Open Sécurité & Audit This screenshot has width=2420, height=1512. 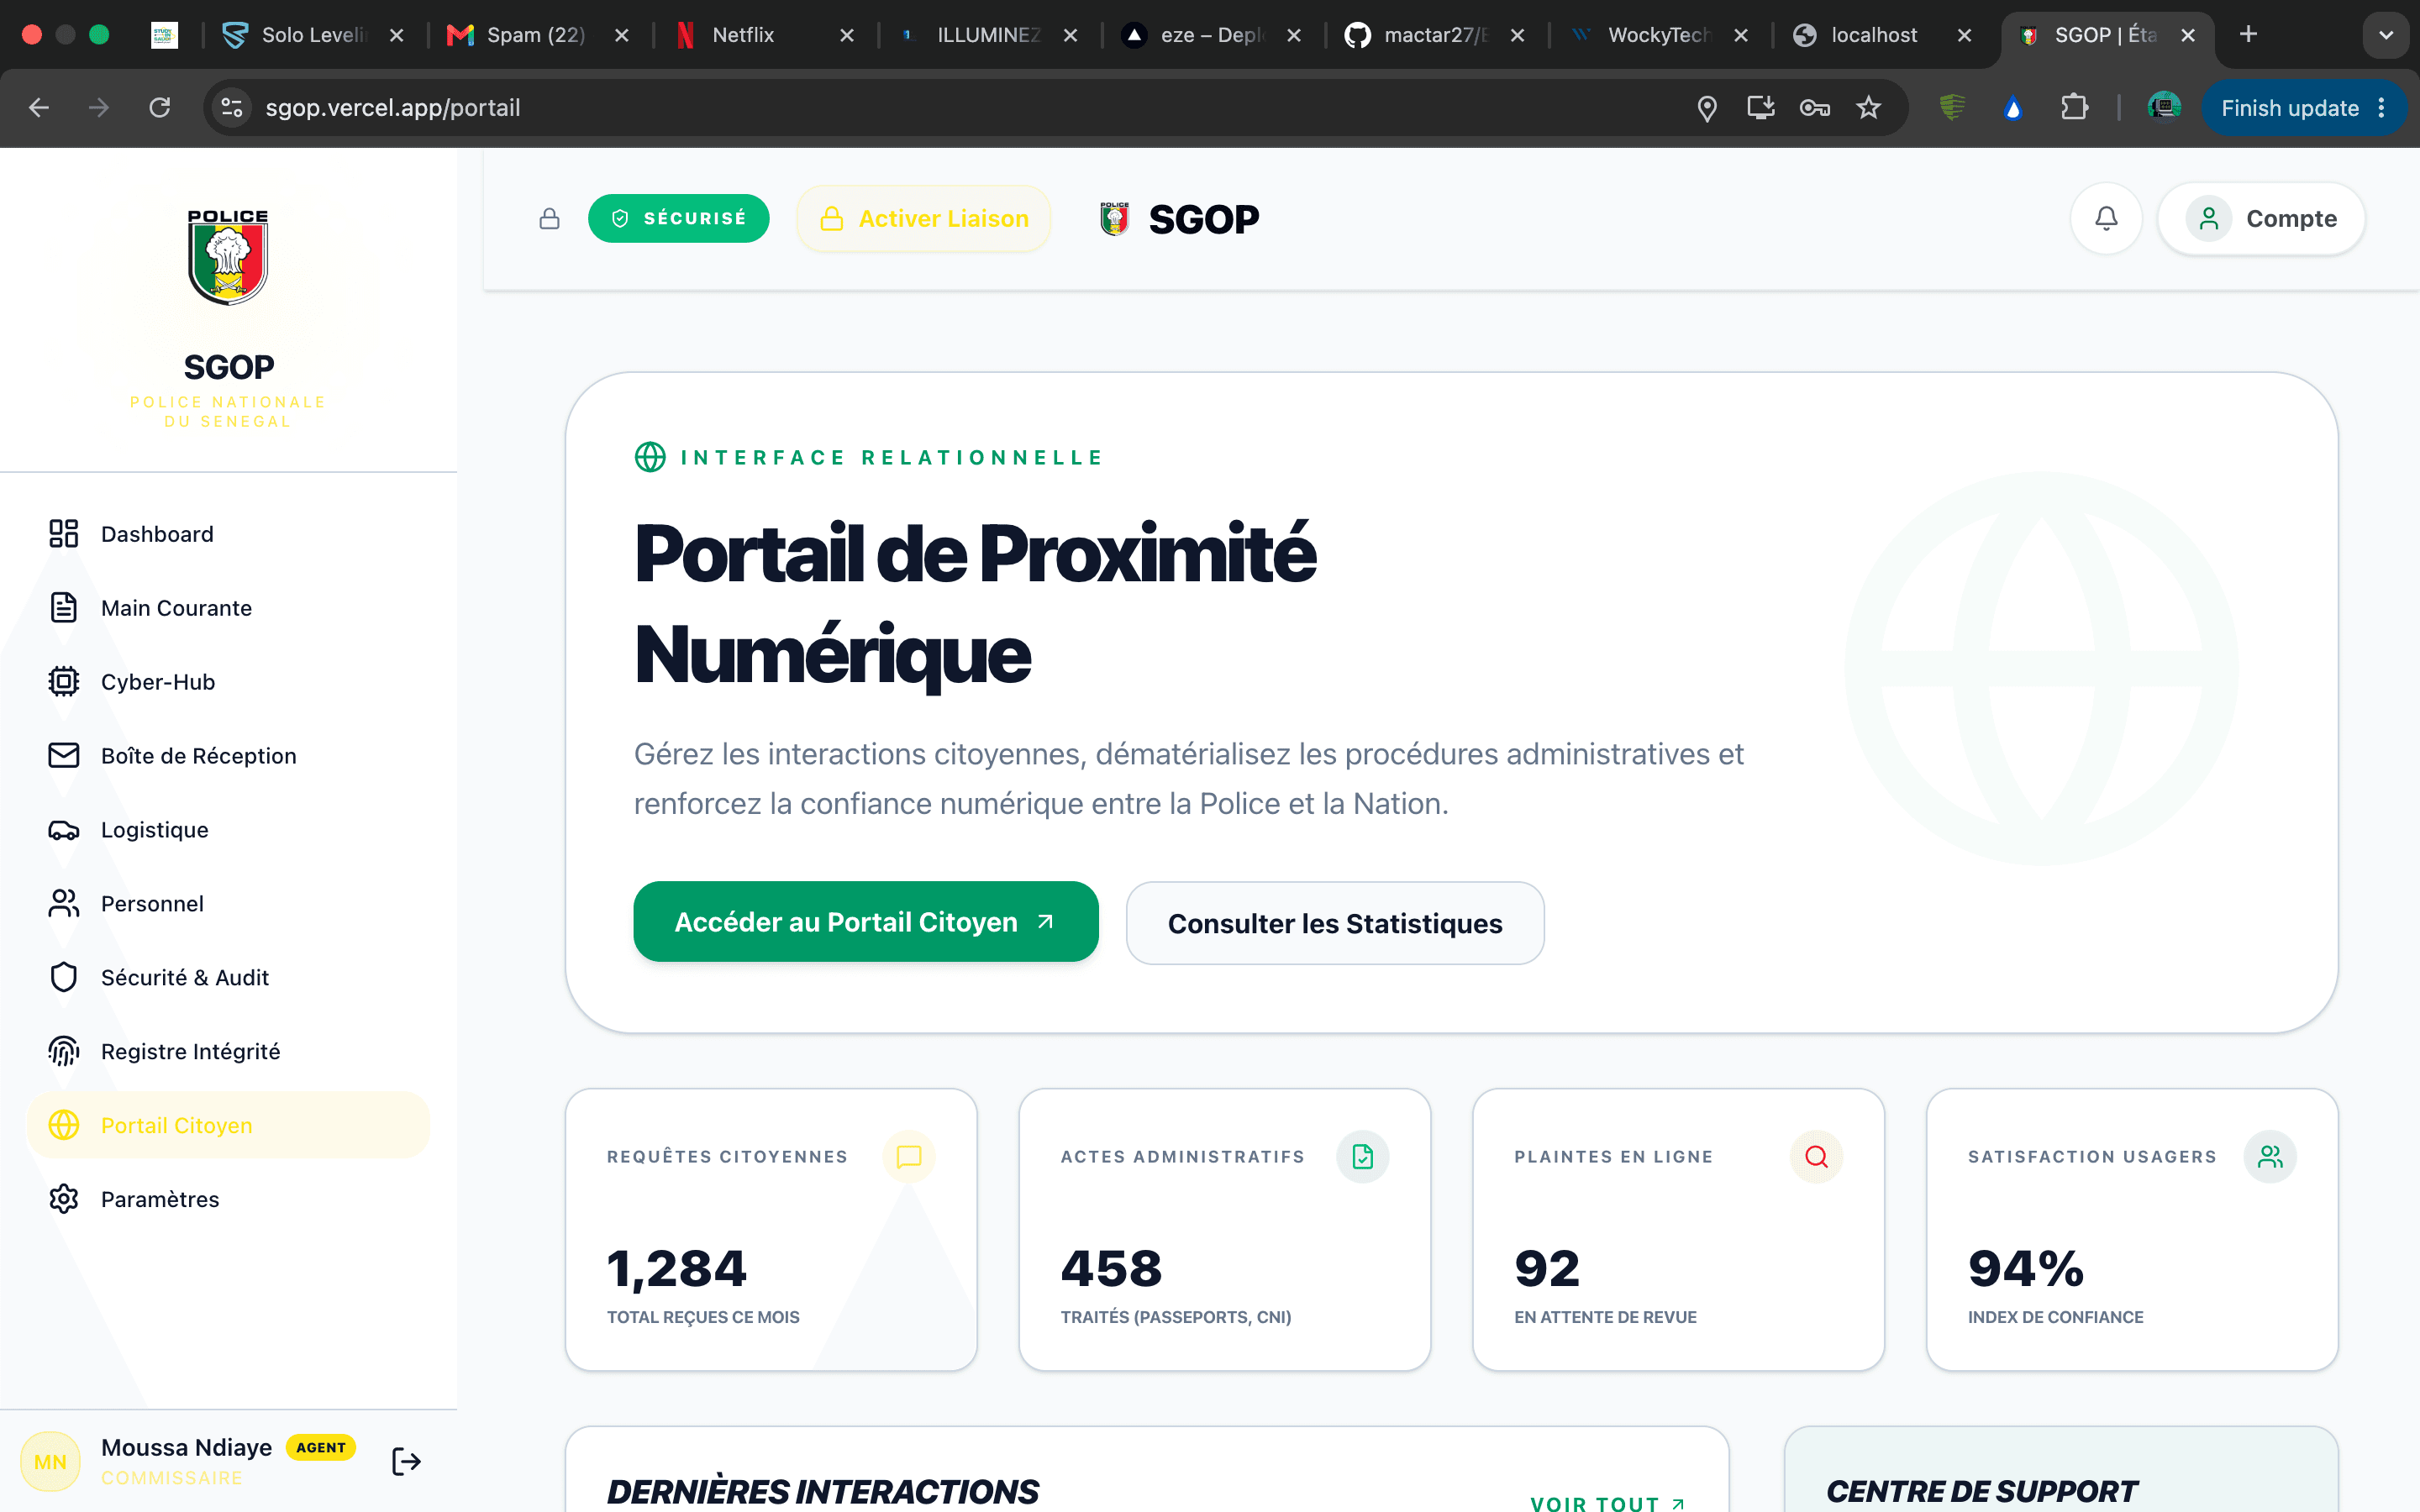pyautogui.click(x=228, y=978)
